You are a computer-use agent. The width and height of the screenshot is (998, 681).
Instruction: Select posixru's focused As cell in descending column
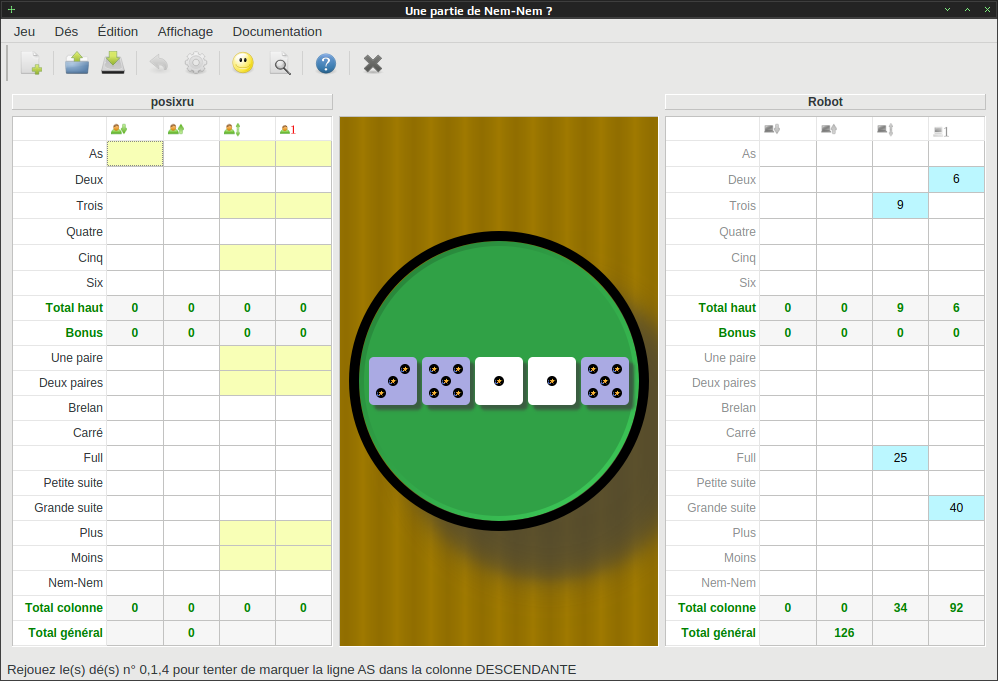coord(135,153)
